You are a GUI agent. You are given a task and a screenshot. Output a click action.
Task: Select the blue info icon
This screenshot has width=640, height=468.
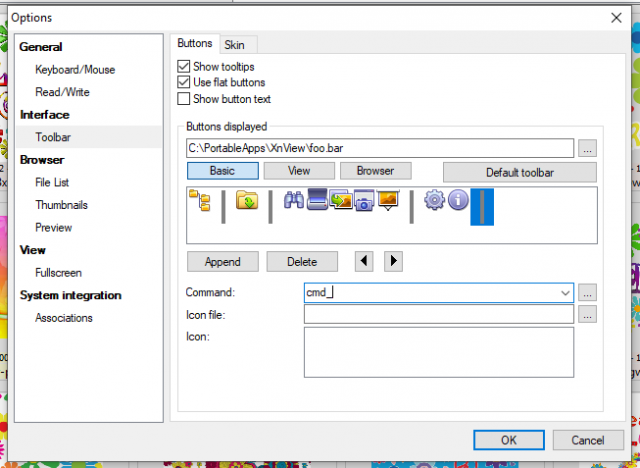click(x=458, y=200)
